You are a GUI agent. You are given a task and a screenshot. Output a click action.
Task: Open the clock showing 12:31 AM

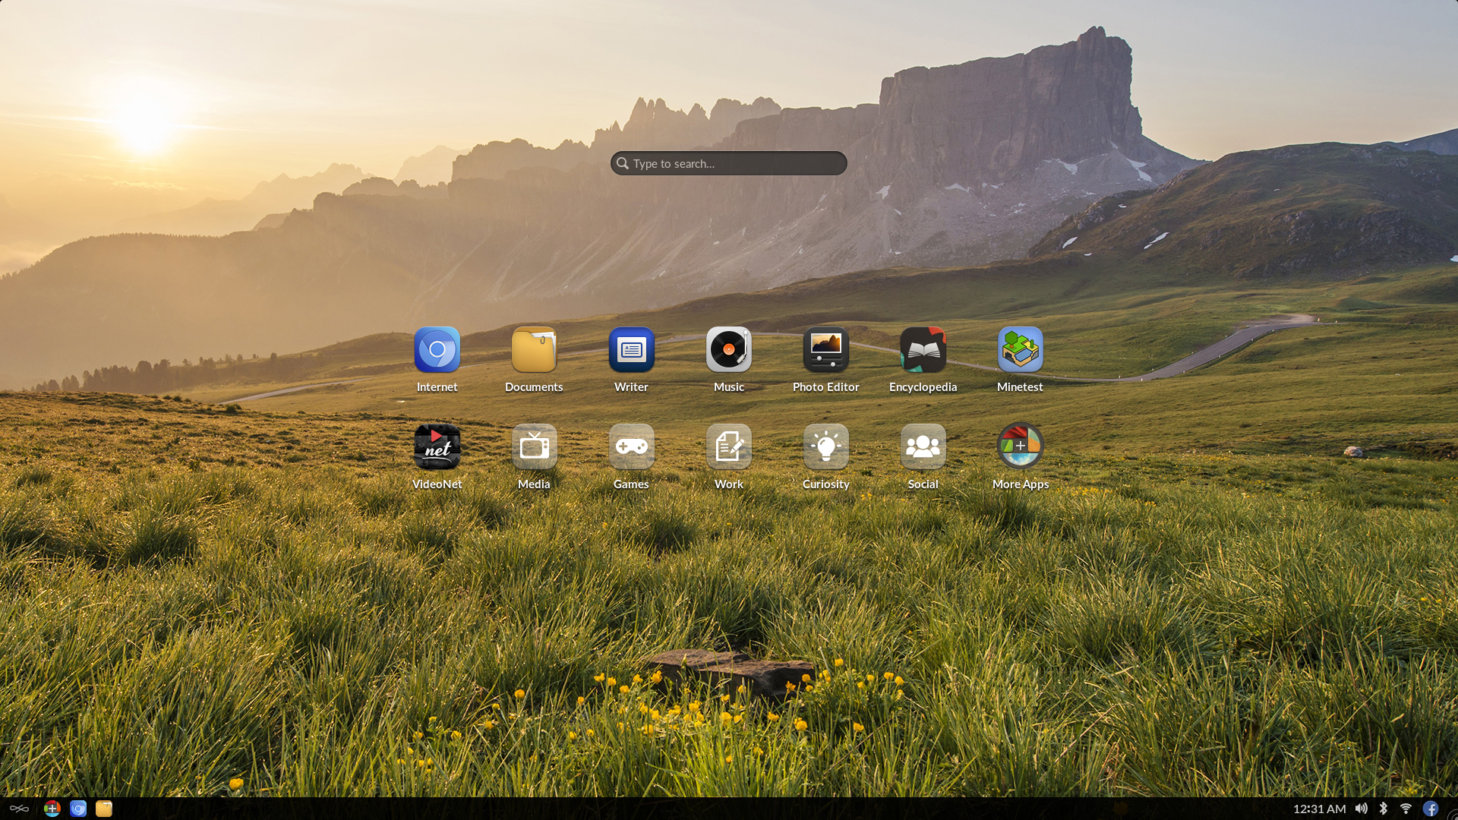[x=1319, y=808]
